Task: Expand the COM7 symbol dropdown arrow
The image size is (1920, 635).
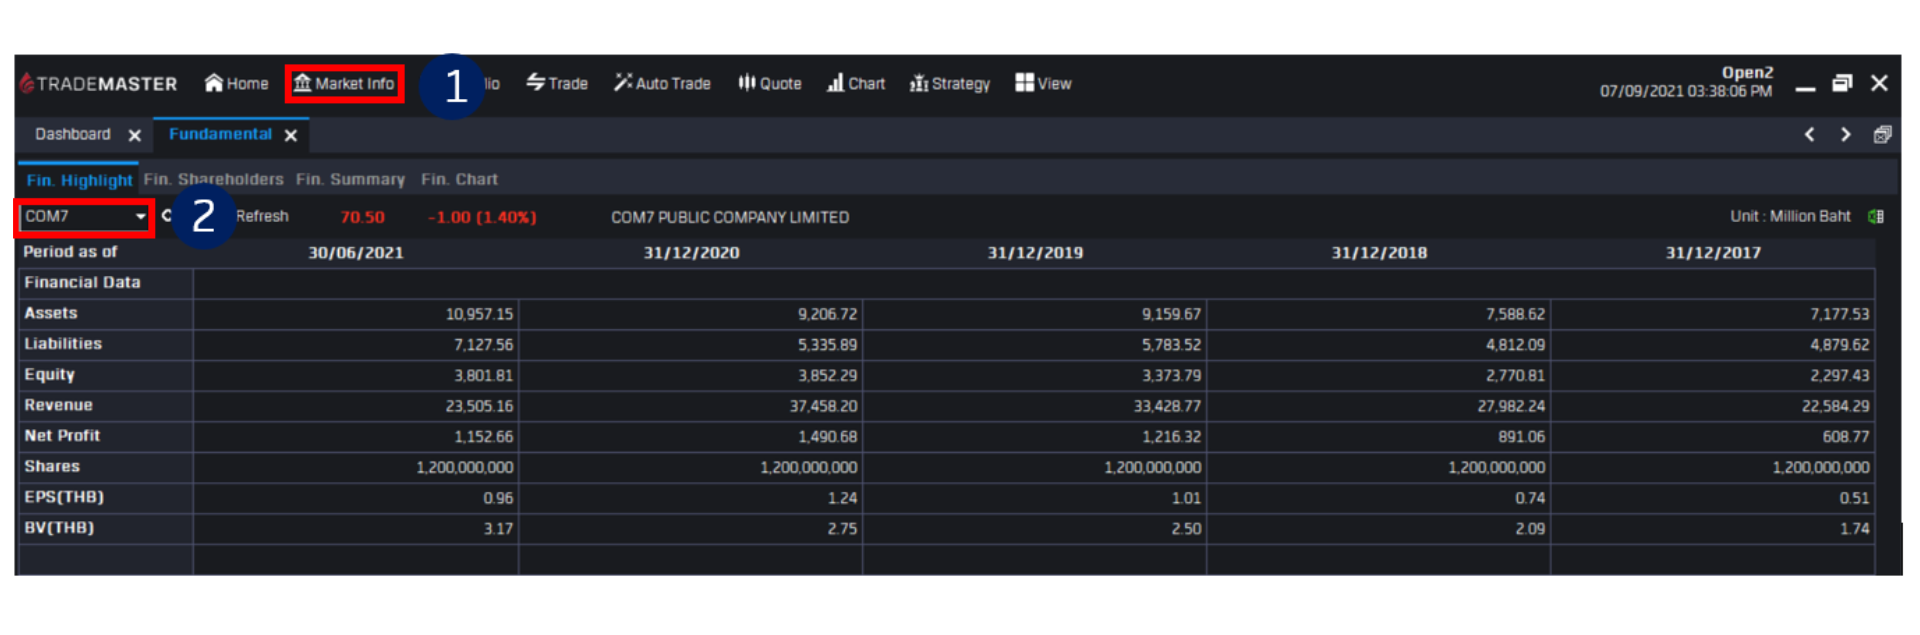Action: [x=140, y=216]
